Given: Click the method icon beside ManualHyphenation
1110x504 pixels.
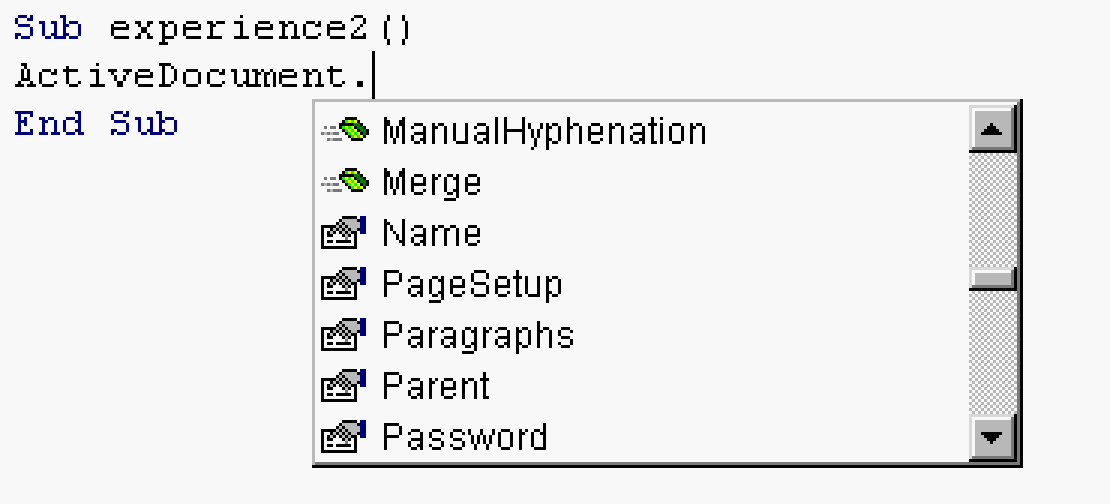Looking at the screenshot, I should [x=345, y=130].
